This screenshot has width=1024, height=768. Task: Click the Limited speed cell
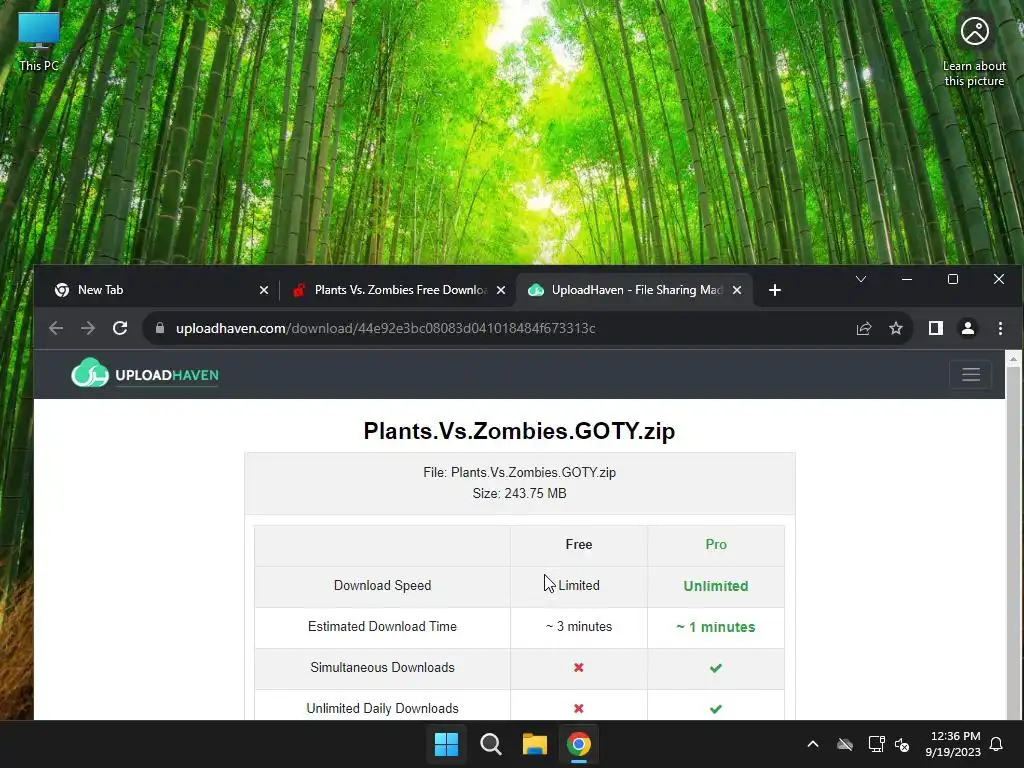point(579,585)
